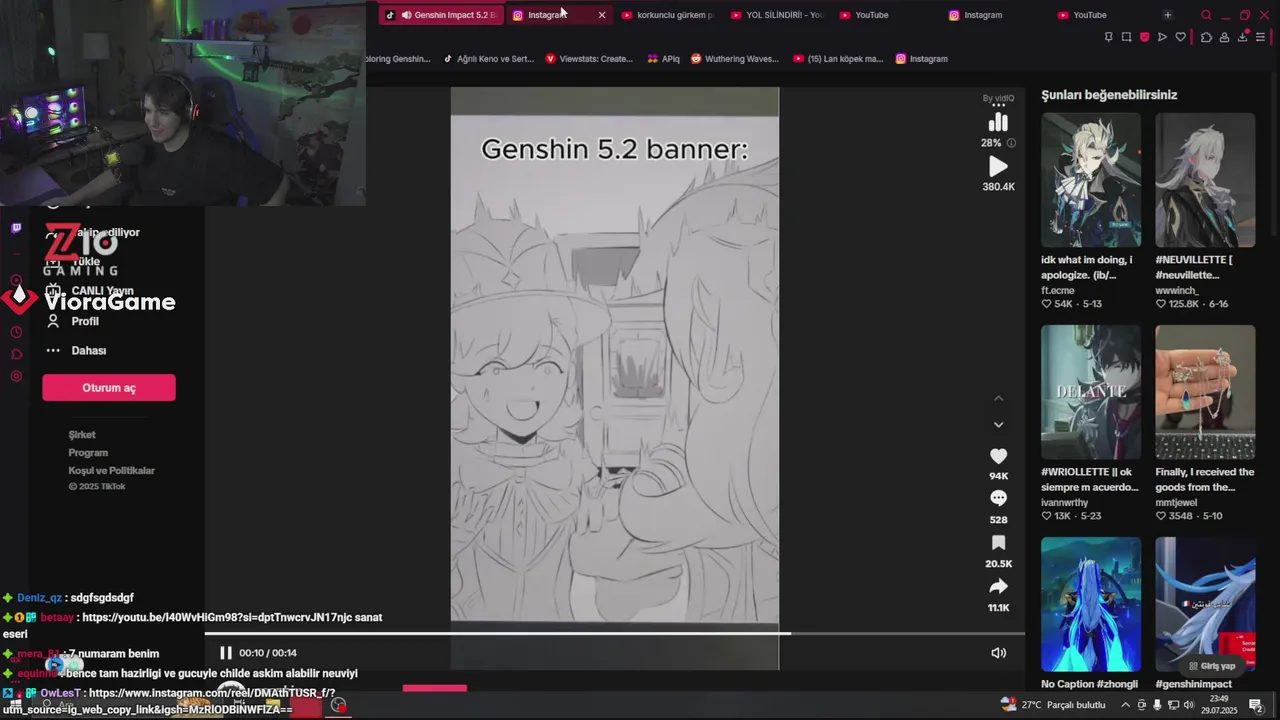Pause the TikTok video playback
Image resolution: width=1280 pixels, height=720 pixels.
coord(225,653)
